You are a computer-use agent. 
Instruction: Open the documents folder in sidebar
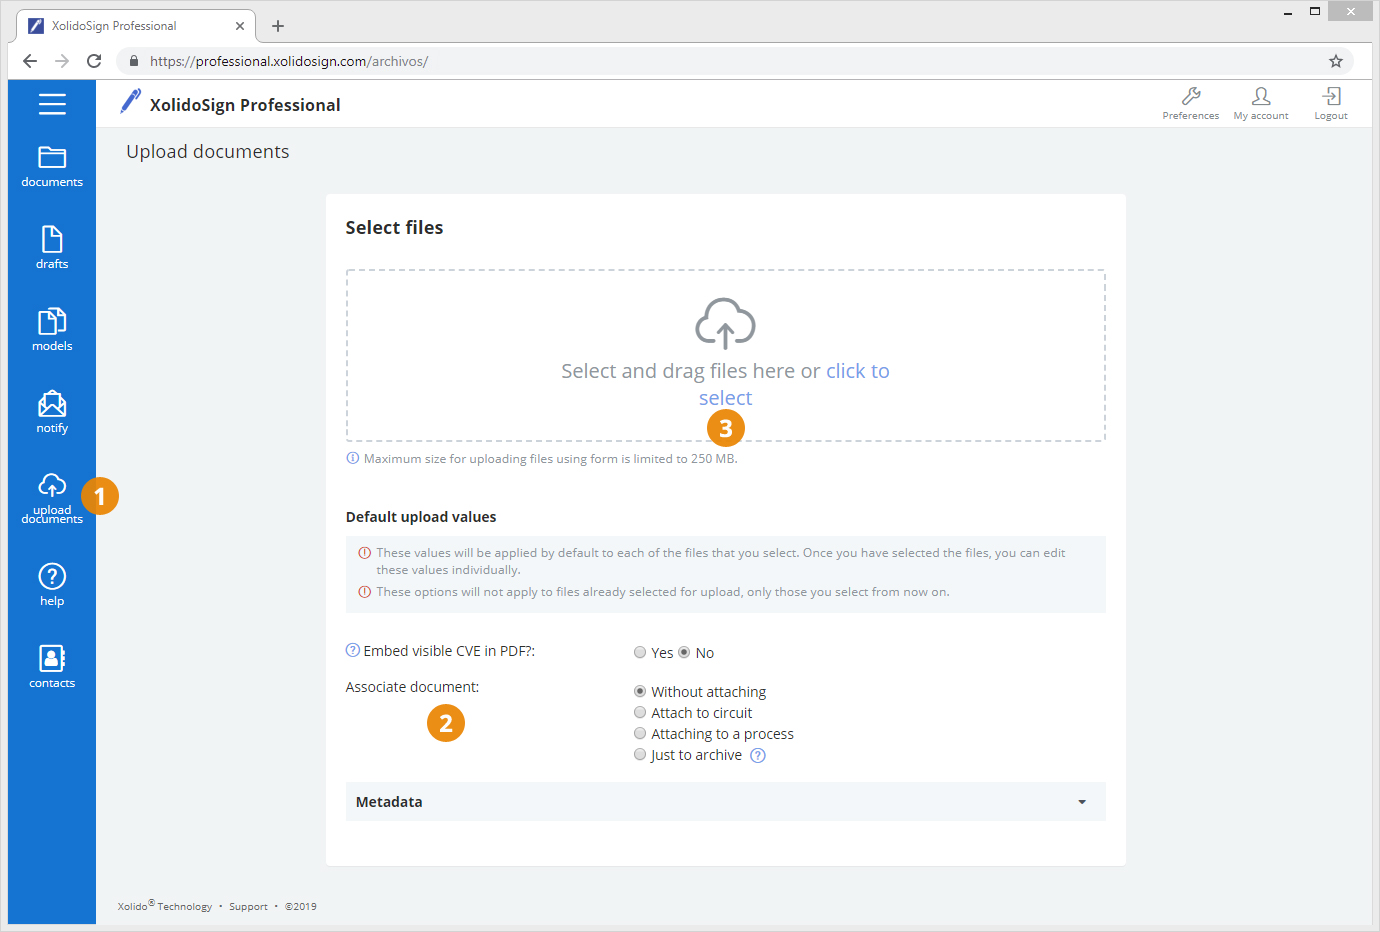(52, 167)
